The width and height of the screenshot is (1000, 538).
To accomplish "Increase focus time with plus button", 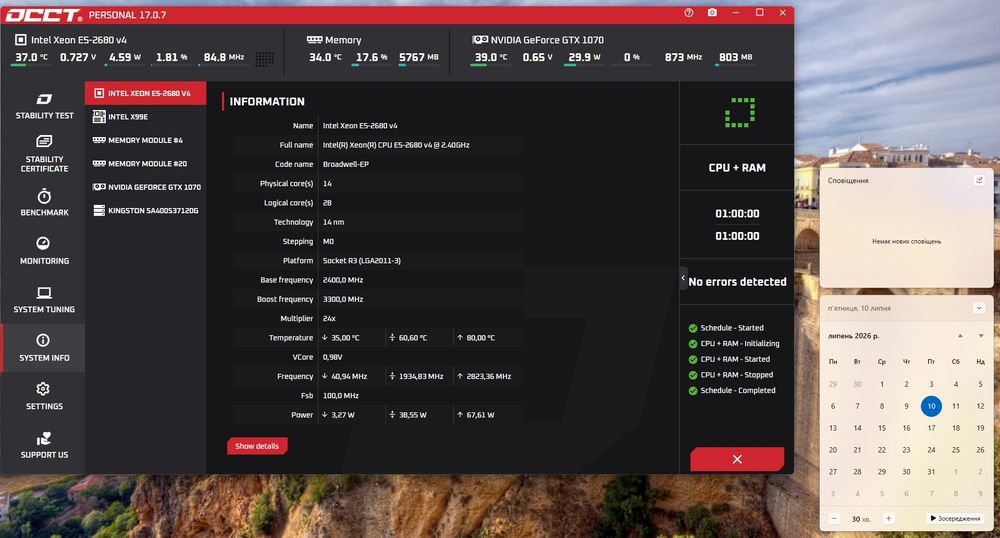I will 888,518.
